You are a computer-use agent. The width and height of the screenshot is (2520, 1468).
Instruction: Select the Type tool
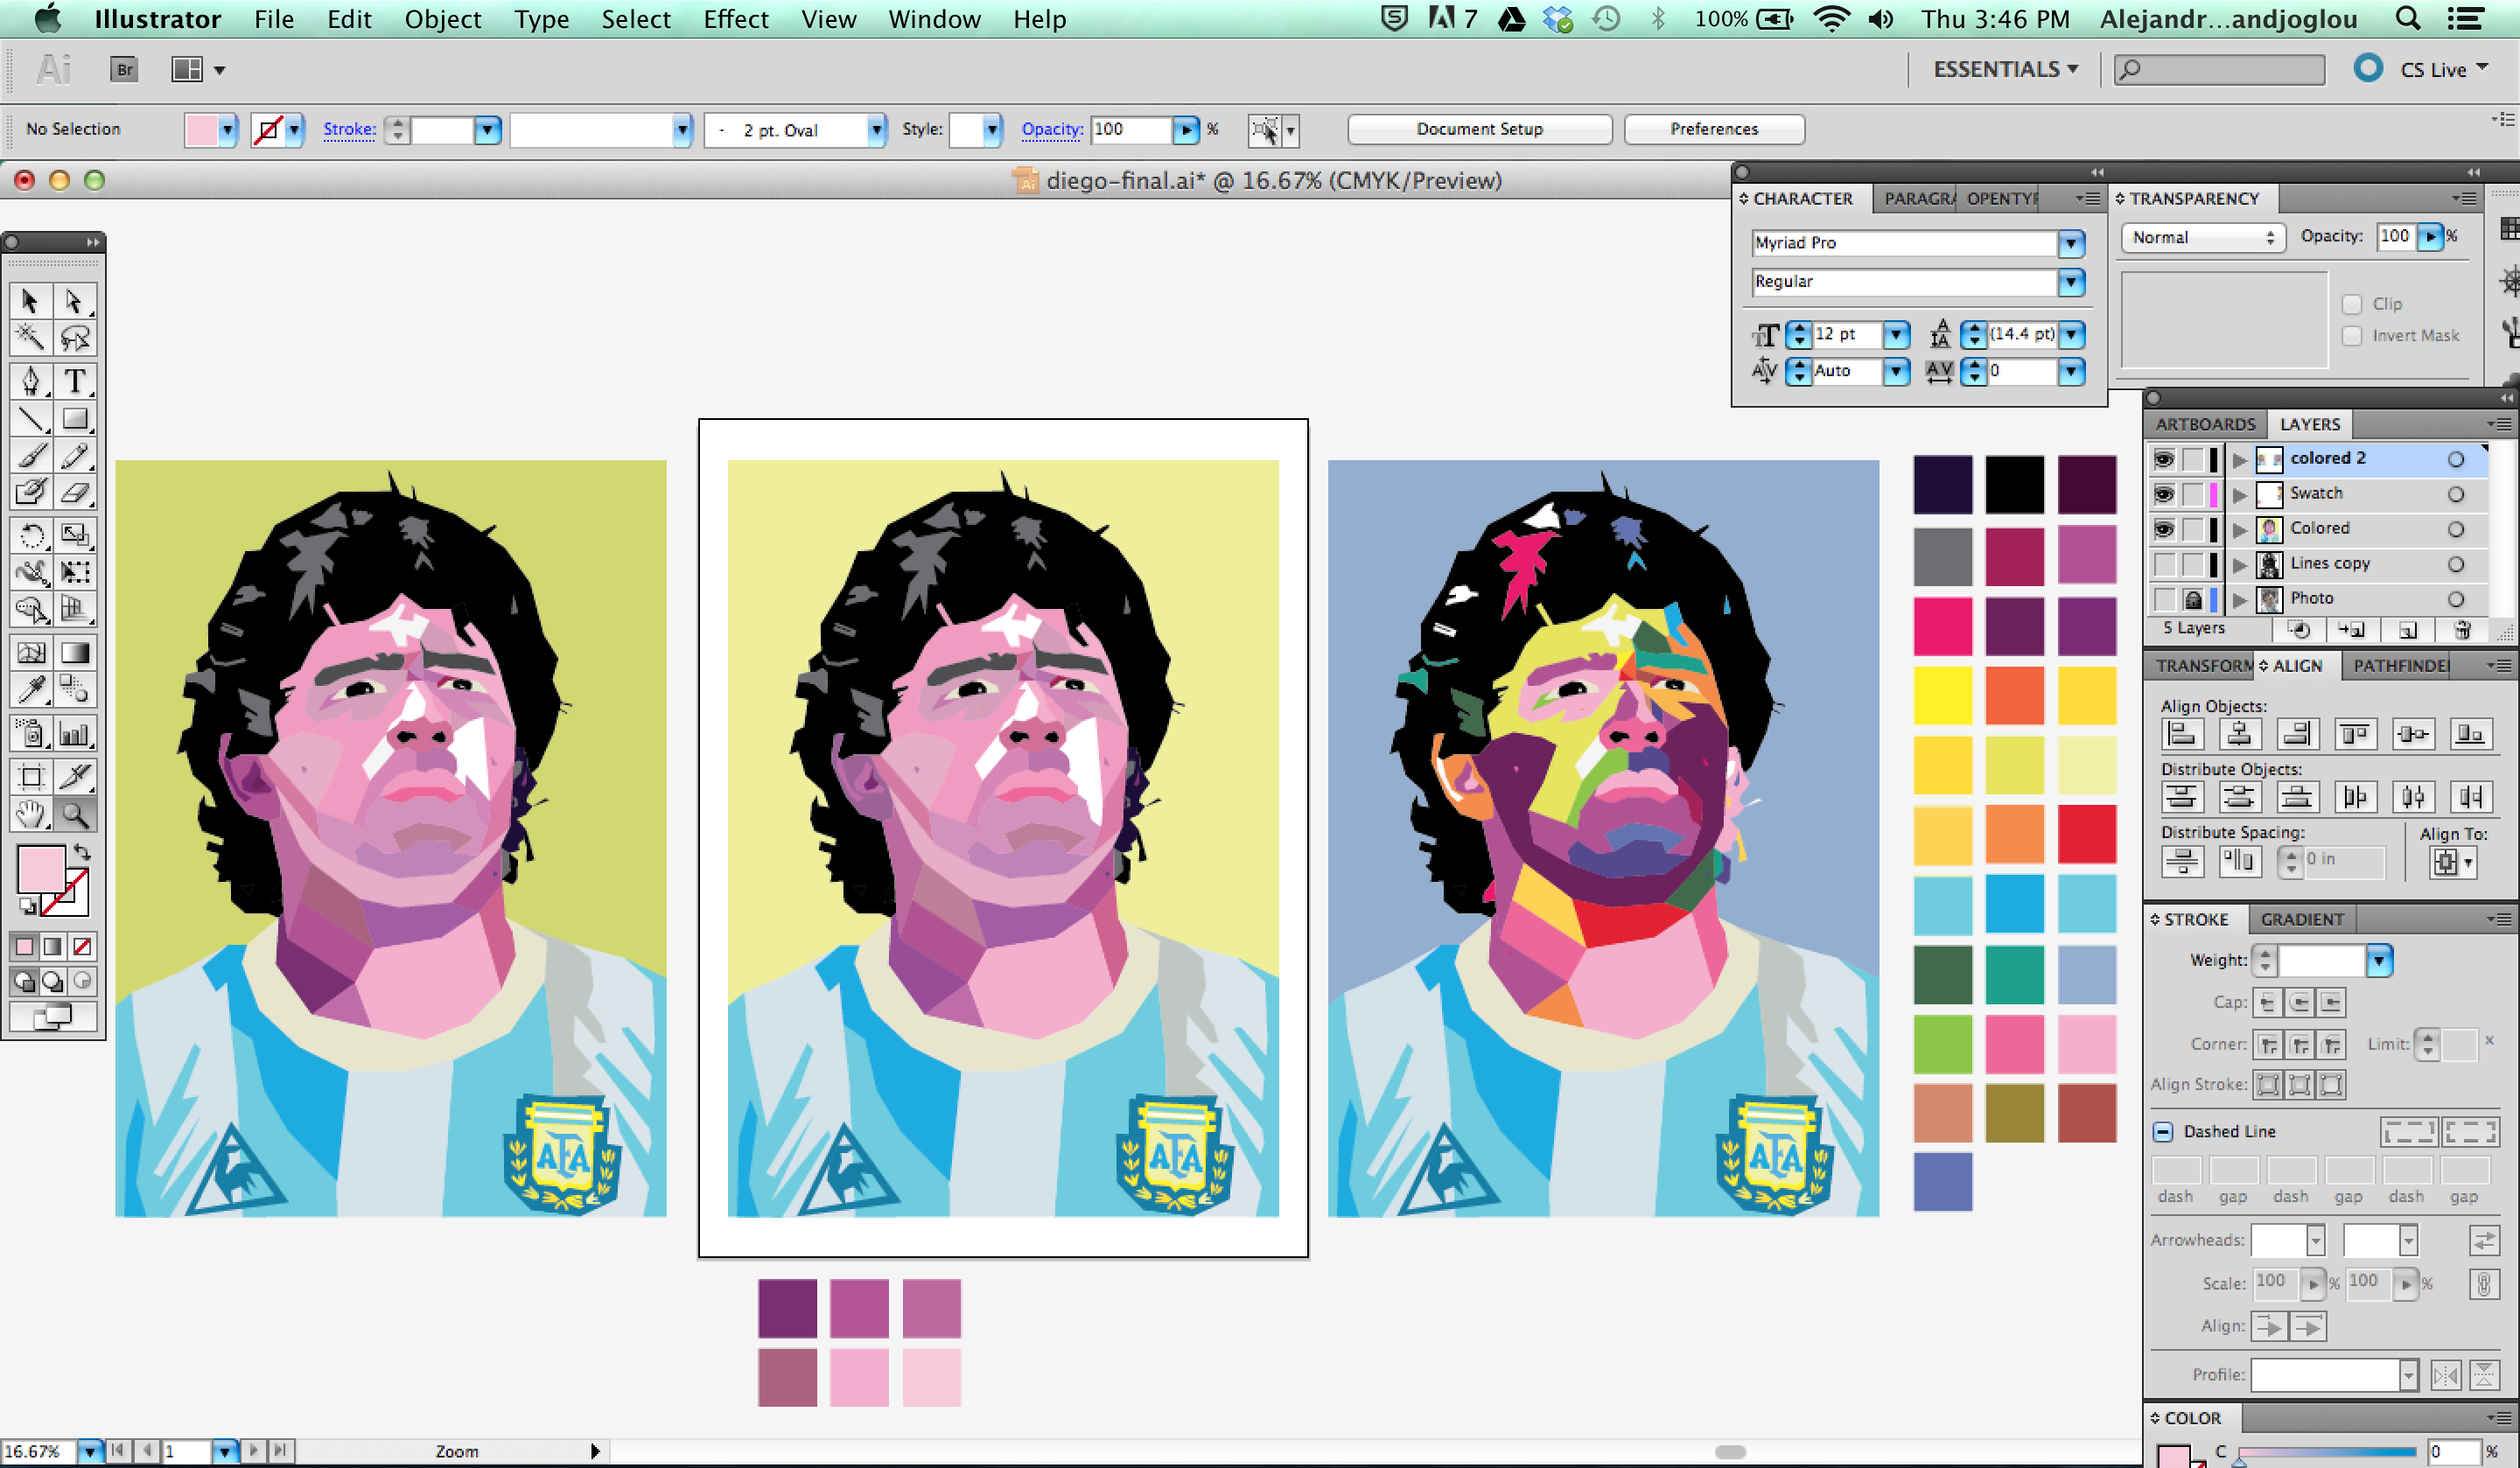74,381
